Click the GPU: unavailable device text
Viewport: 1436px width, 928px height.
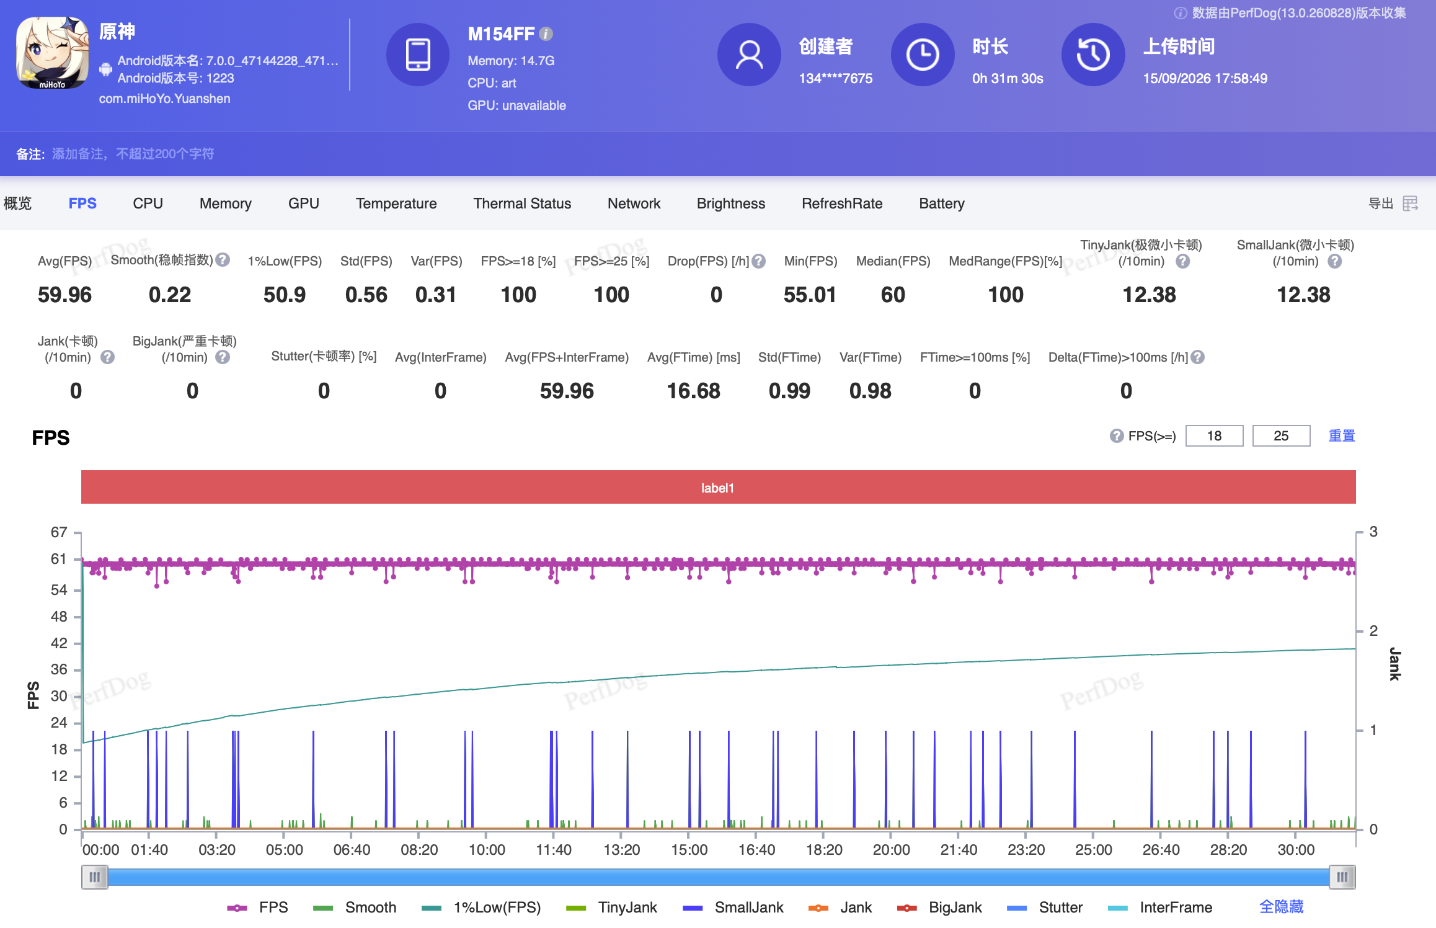pyautogui.click(x=517, y=106)
